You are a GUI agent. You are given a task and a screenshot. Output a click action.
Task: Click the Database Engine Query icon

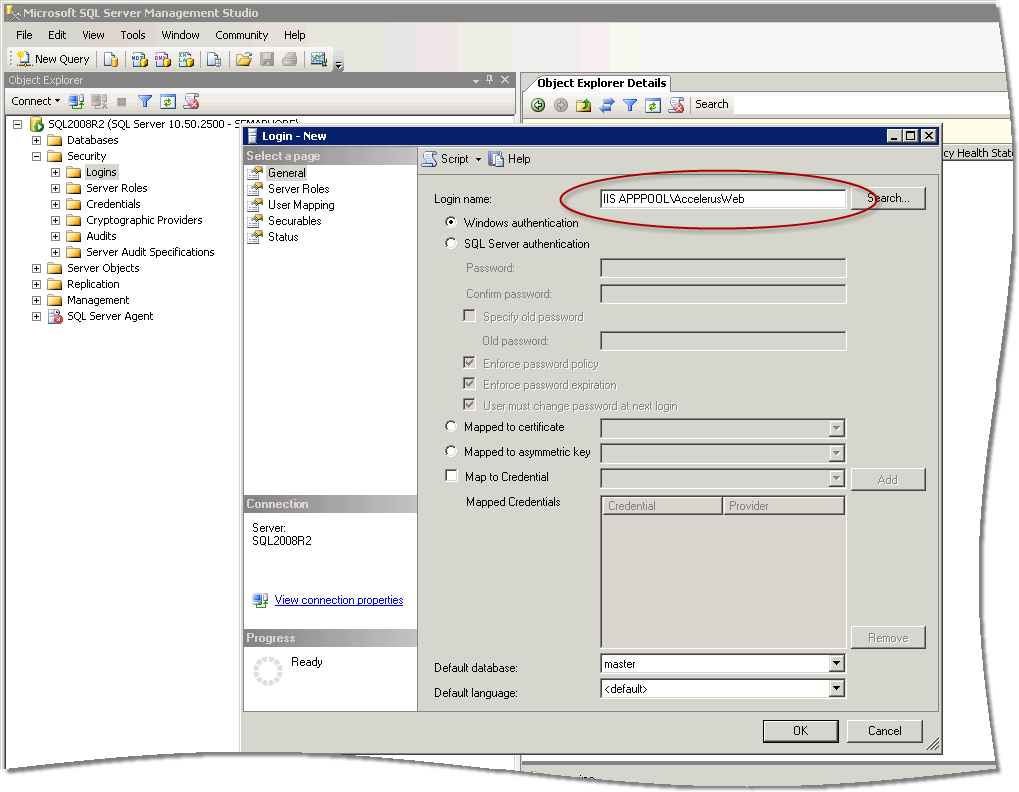point(111,60)
